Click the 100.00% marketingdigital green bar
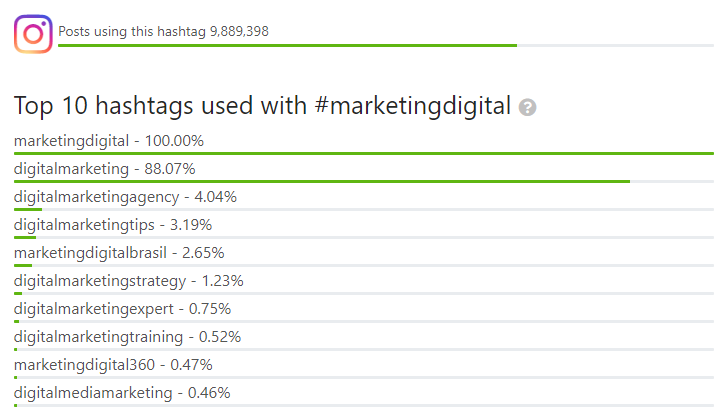Image resolution: width=728 pixels, height=414 pixels. [364, 153]
